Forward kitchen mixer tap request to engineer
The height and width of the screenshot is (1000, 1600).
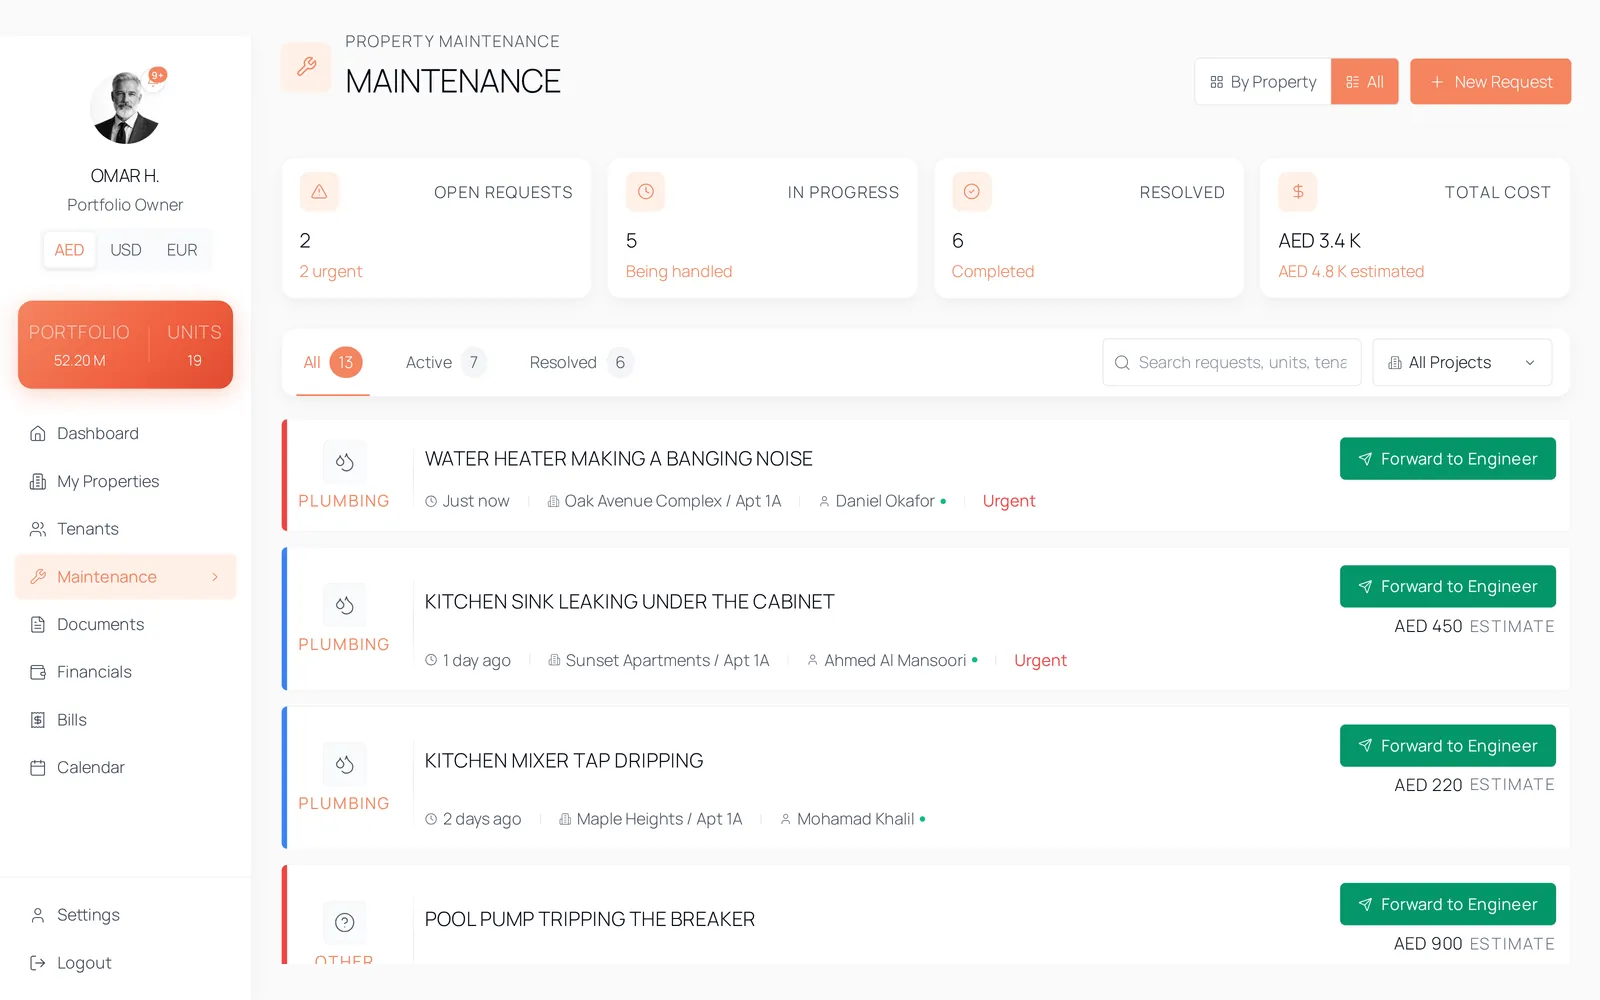[x=1448, y=746]
